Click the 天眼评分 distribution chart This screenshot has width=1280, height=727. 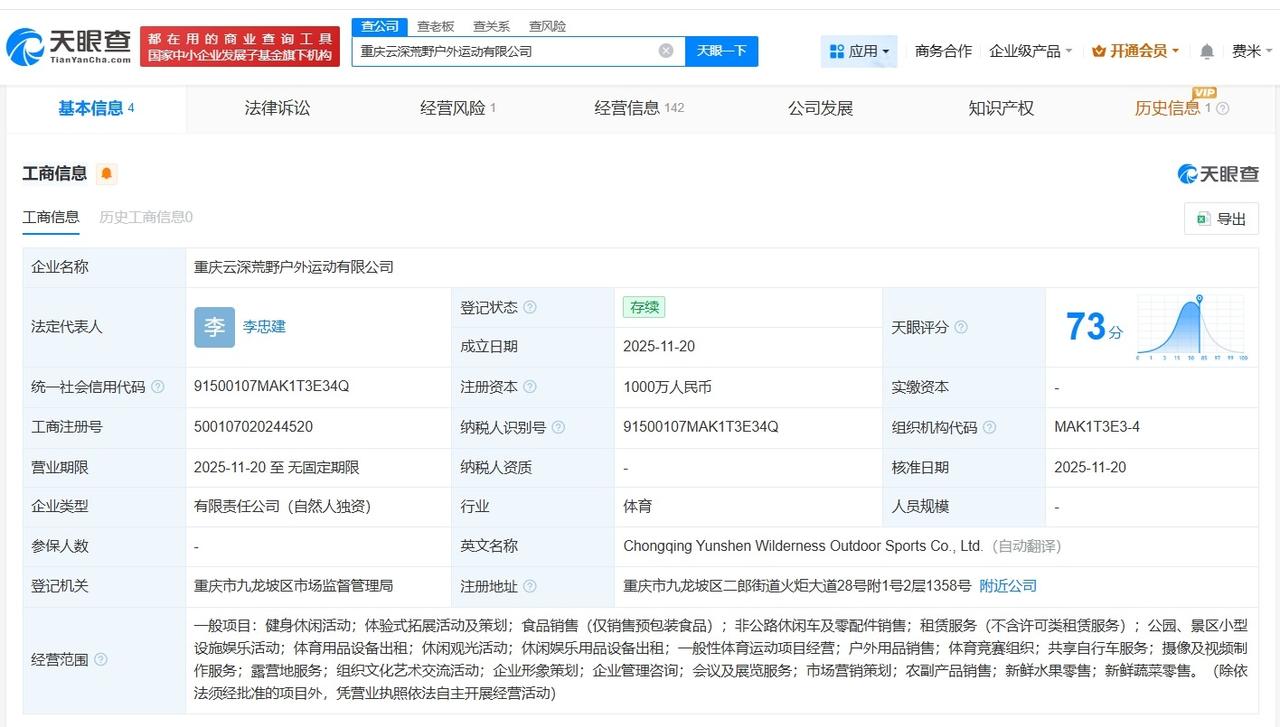(1191, 327)
